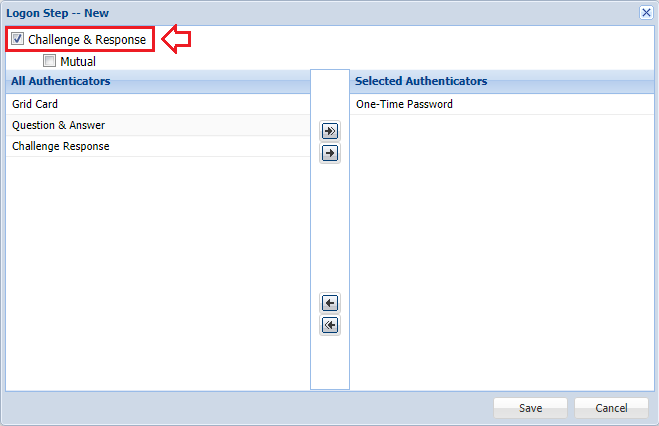
Task: Click the All Authenticators column header
Action: pos(61,81)
